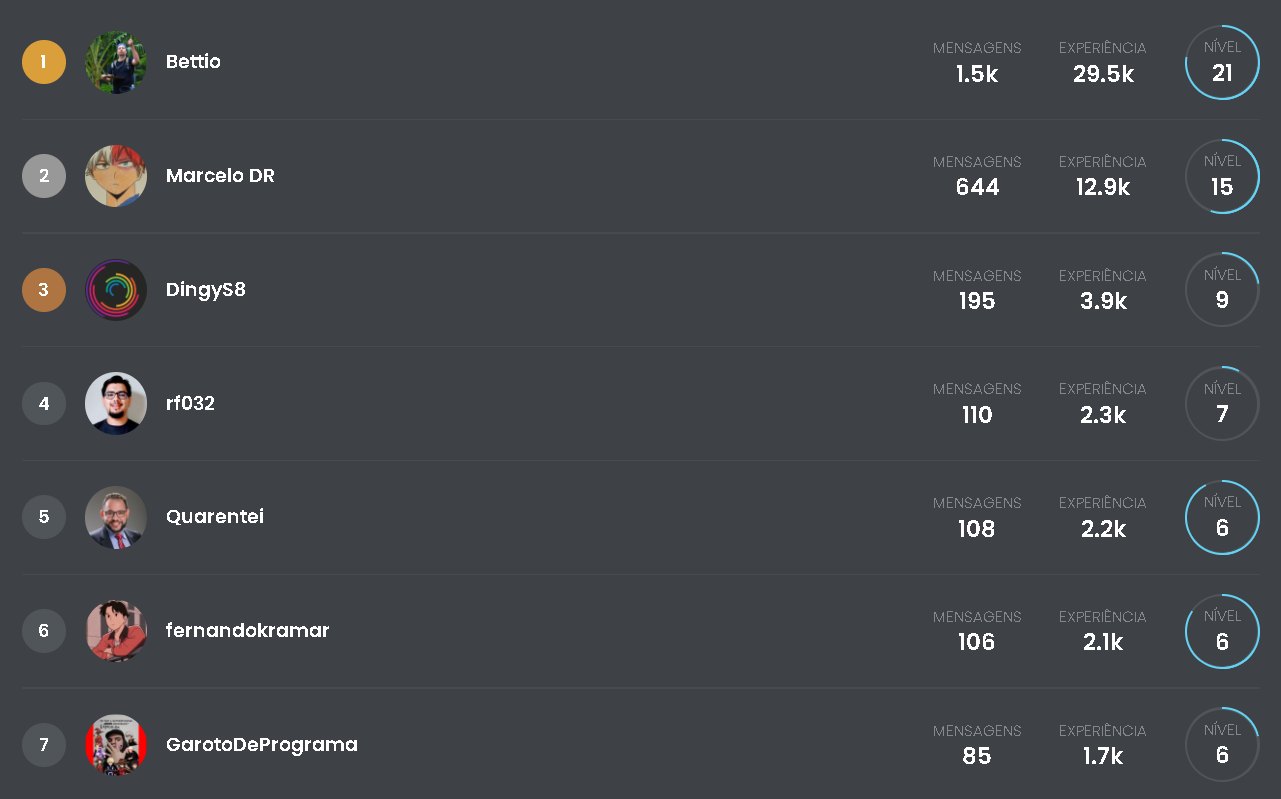Select DingyS8's colorful ring avatar
The width and height of the screenshot is (1281, 799).
pos(116,290)
